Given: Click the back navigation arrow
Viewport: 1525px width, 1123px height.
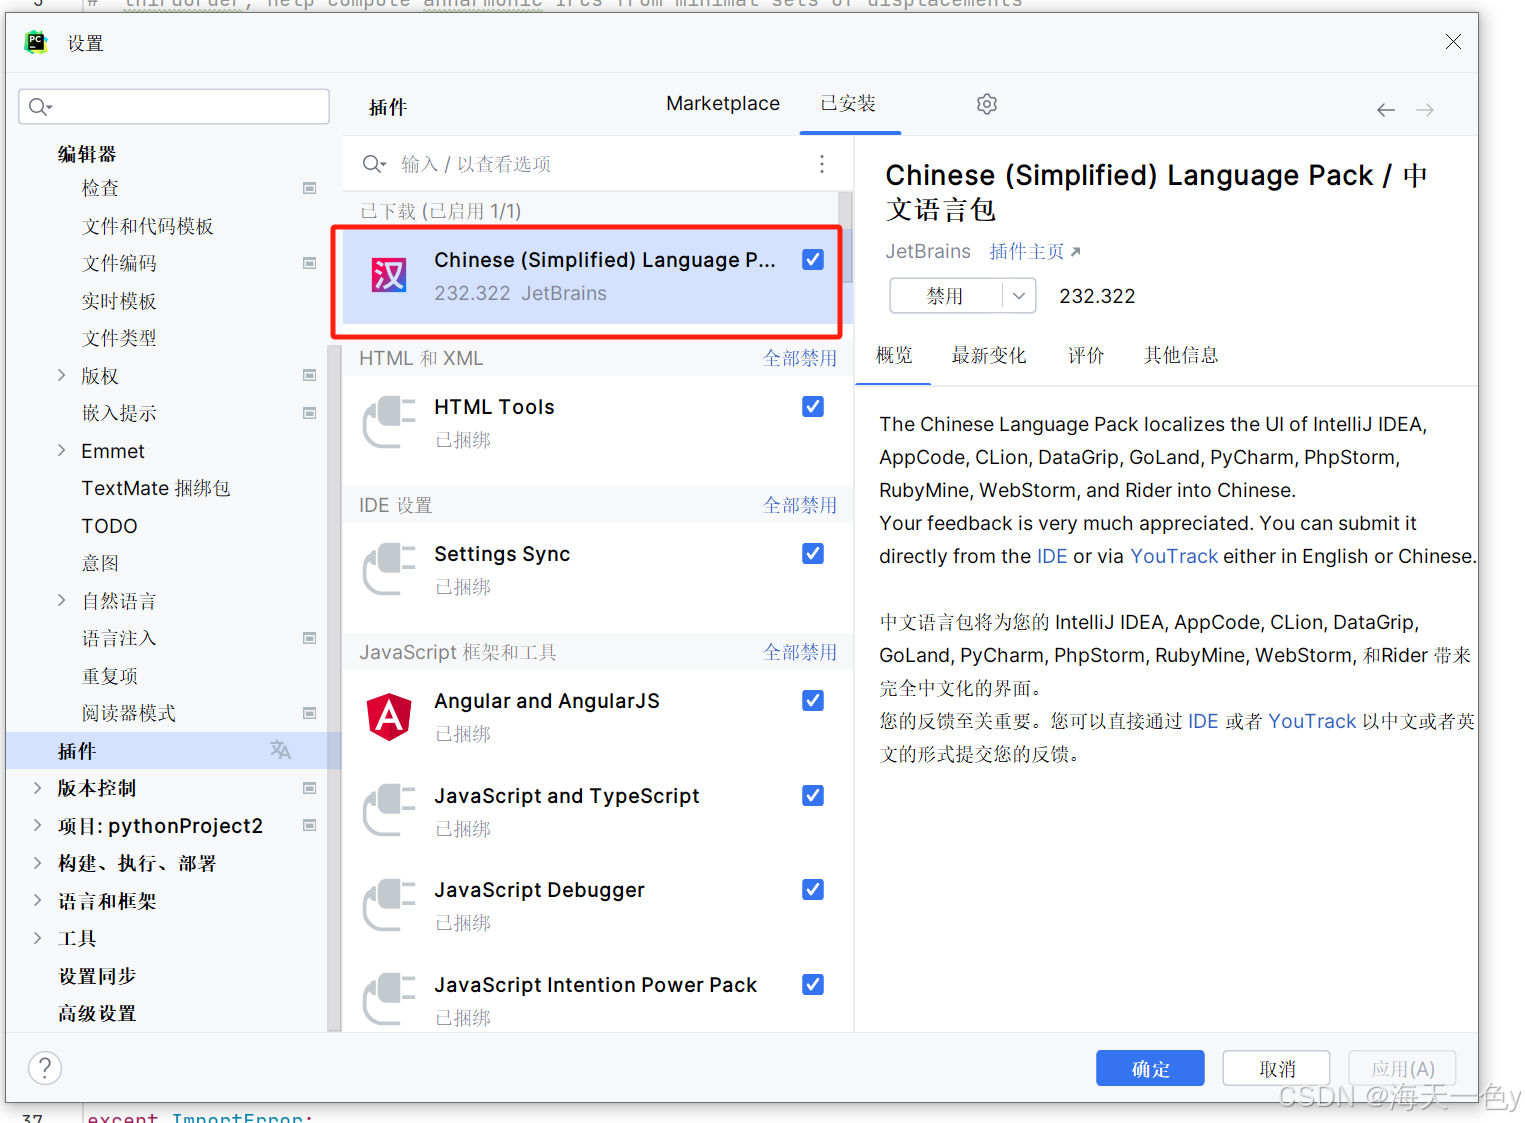Looking at the screenshot, I should [x=1385, y=110].
